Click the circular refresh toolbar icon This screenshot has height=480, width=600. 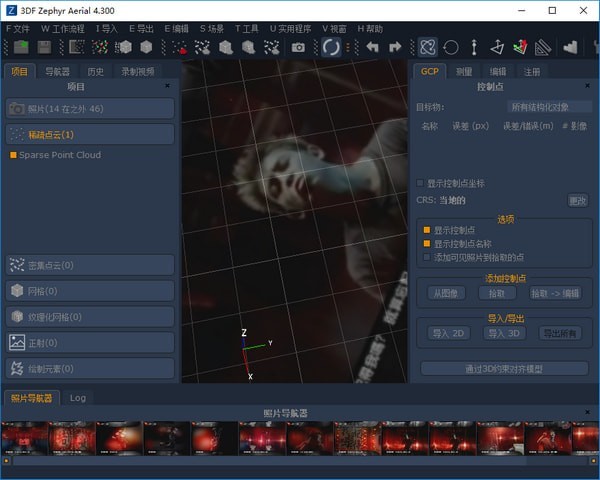[x=331, y=47]
